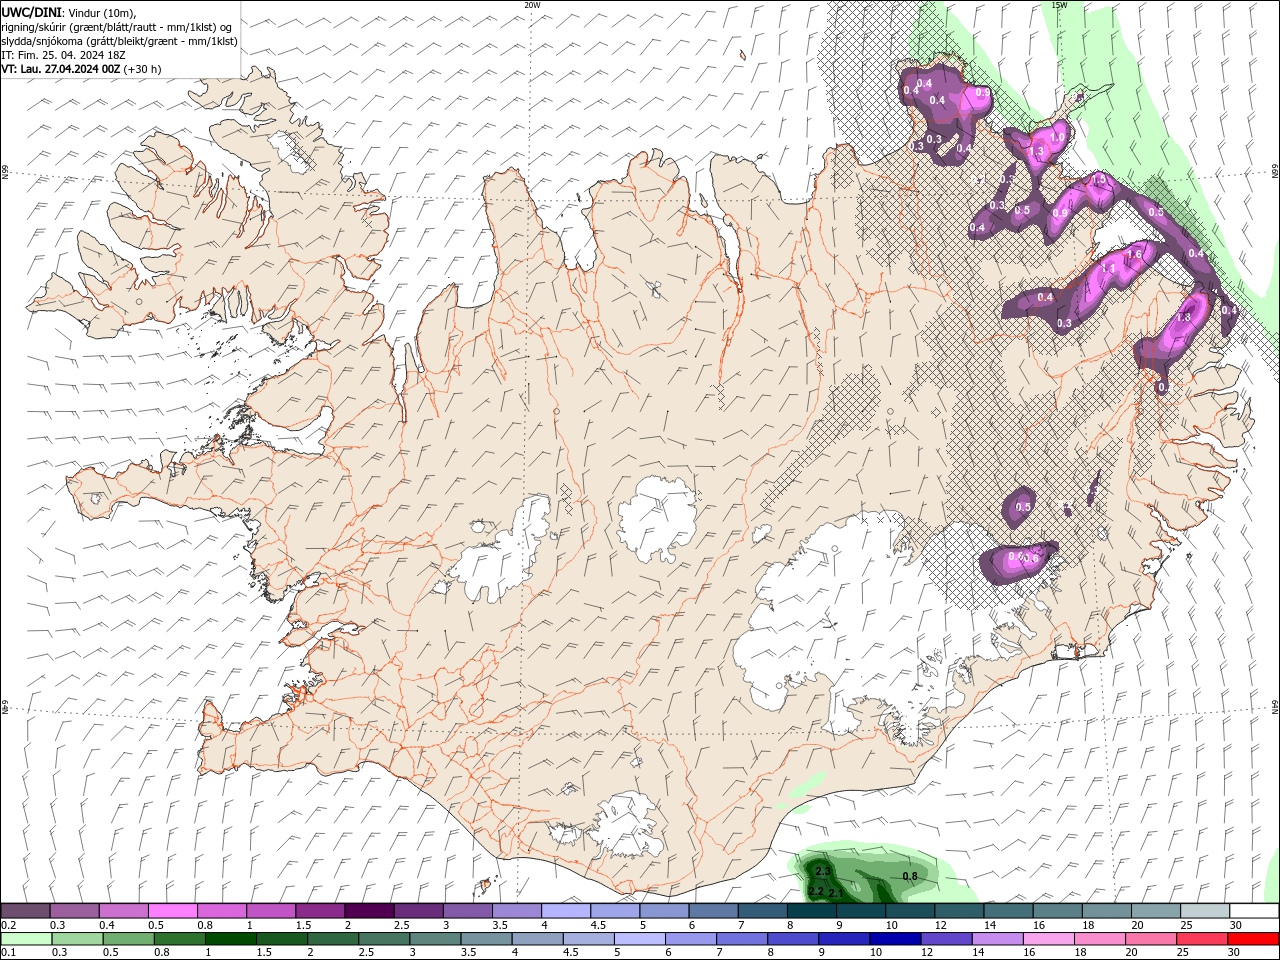This screenshot has width=1280, height=960.
Task: Click the pale green 0.1 rain legend swatch
Action: [27, 939]
